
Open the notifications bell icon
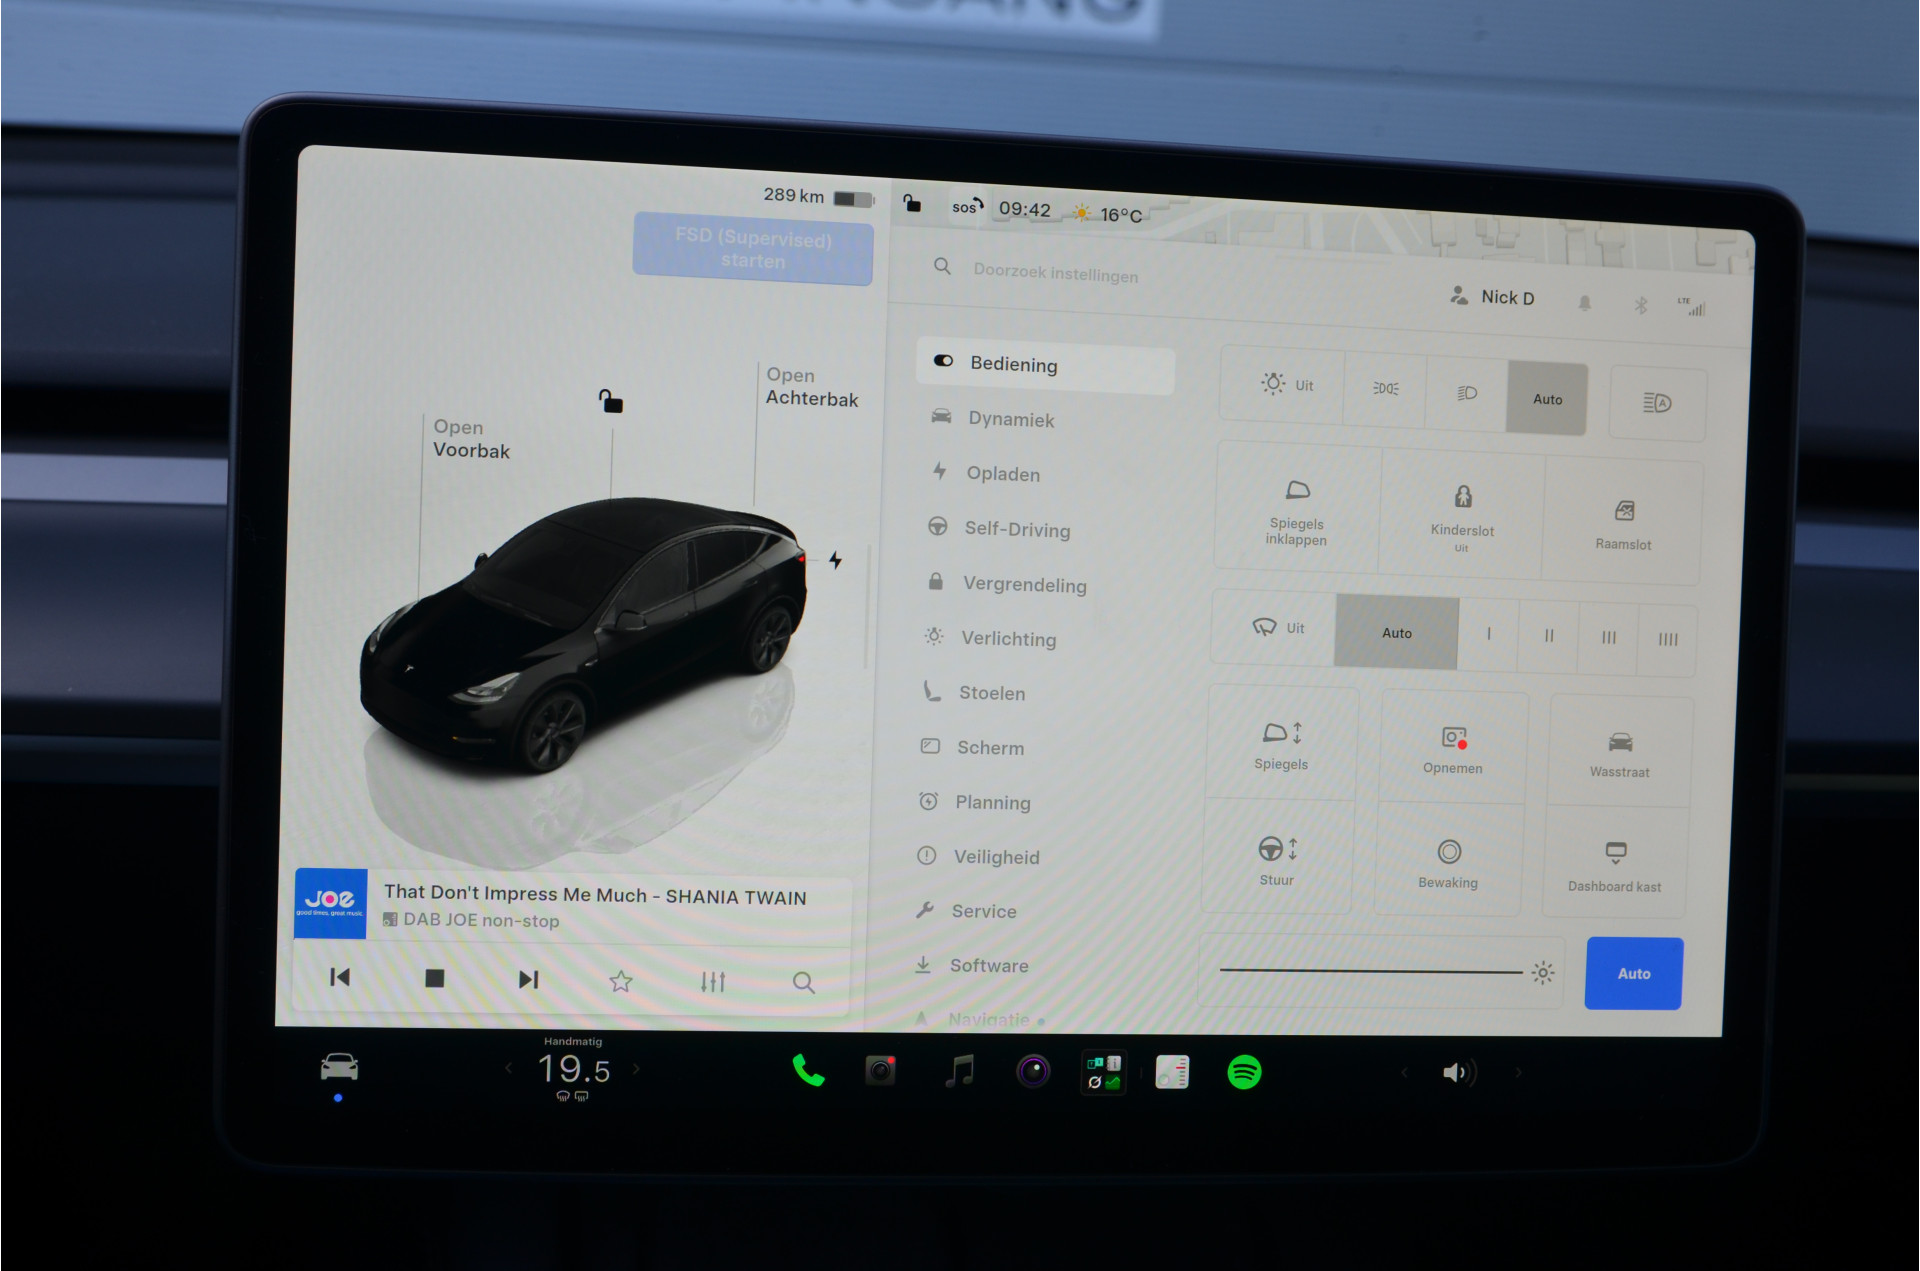coord(1584,303)
